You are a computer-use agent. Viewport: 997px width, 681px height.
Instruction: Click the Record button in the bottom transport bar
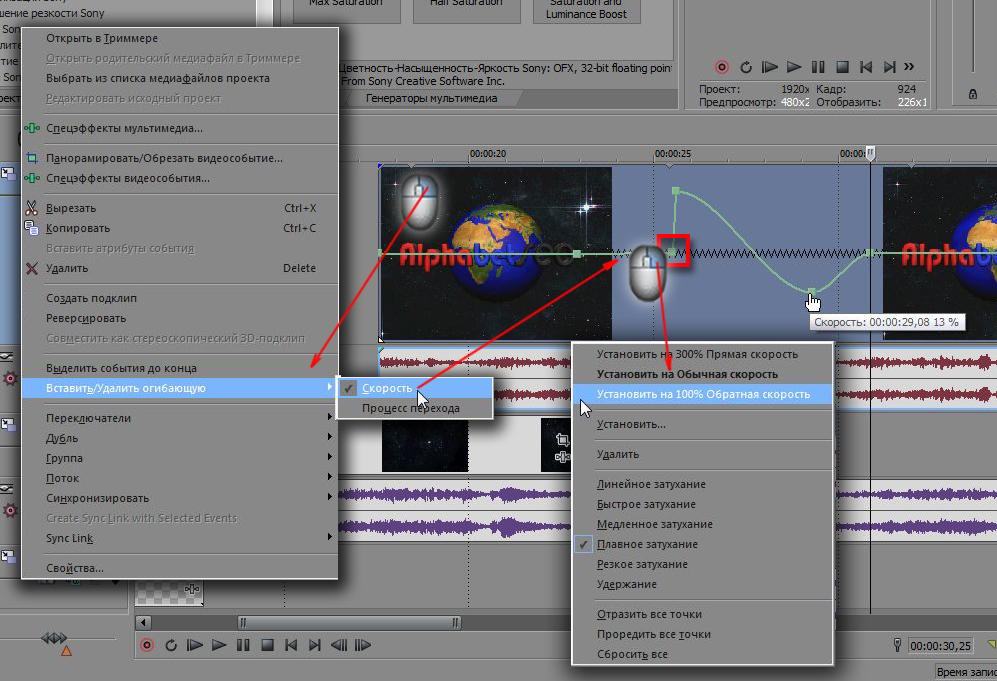coord(147,645)
